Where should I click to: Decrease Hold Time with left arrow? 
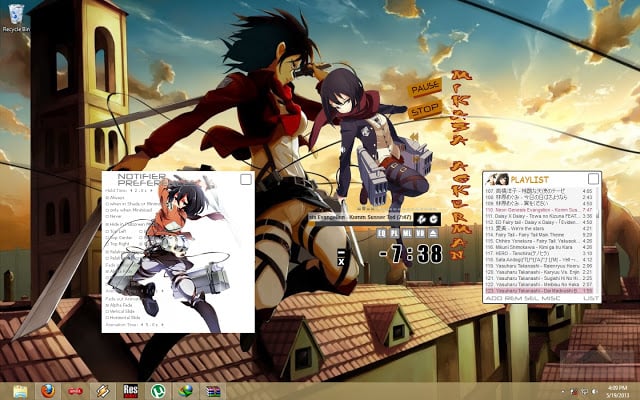tap(131, 190)
